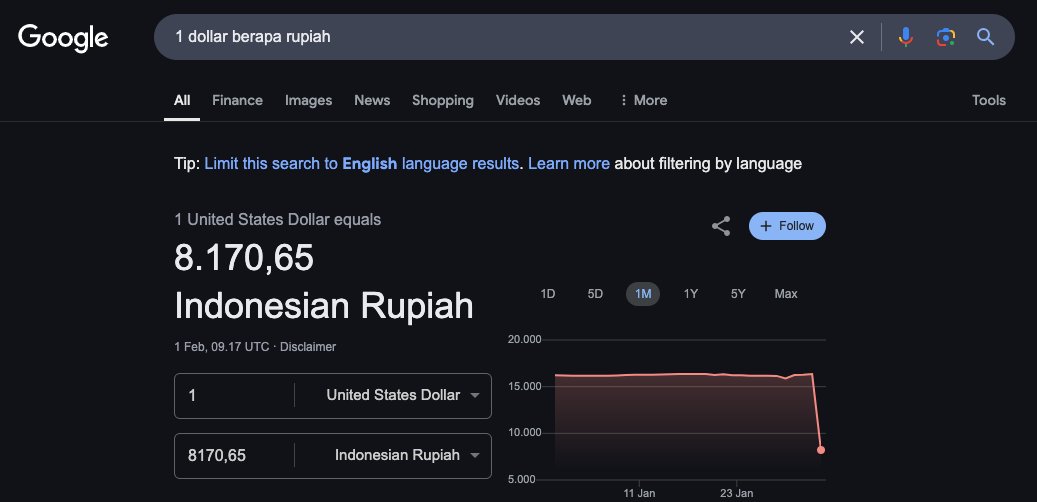This screenshot has width=1037, height=502.
Task: Open the three-dot More menu
Action: (643, 101)
